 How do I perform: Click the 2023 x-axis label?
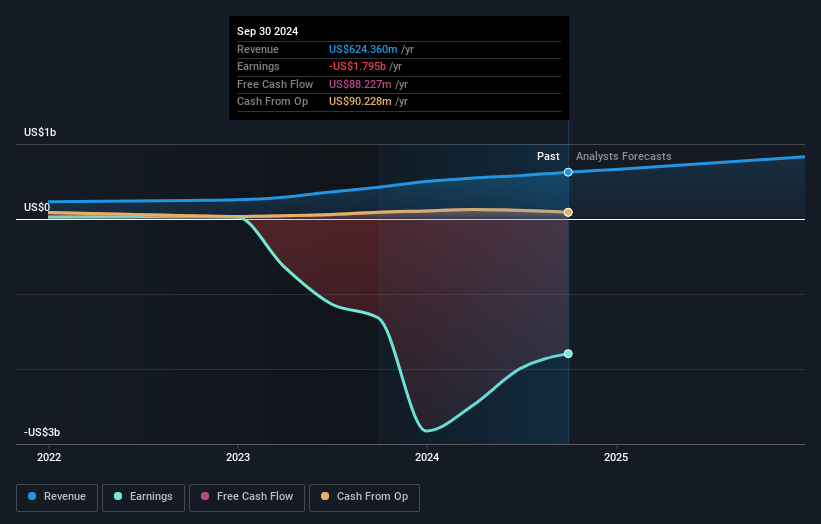238,458
